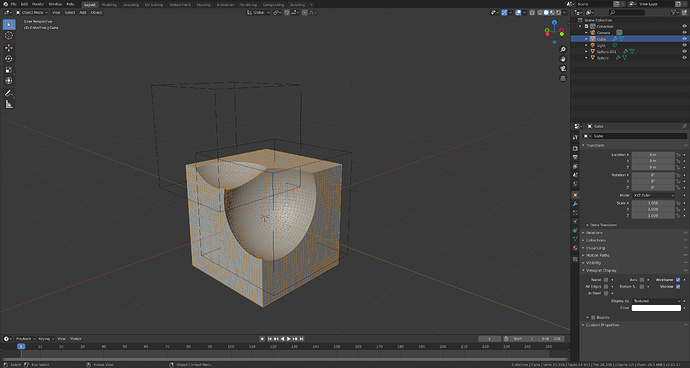The image size is (690, 368).
Task: Collapse the Transform panel
Action: (x=594, y=145)
